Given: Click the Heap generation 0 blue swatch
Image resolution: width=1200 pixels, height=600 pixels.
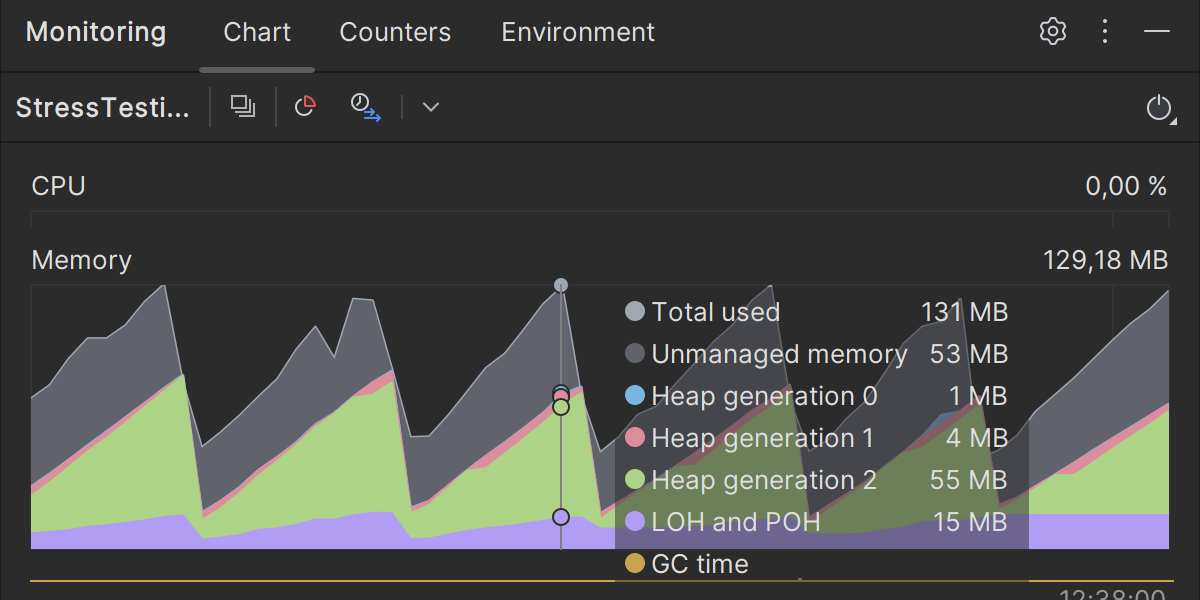Looking at the screenshot, I should click(635, 396).
